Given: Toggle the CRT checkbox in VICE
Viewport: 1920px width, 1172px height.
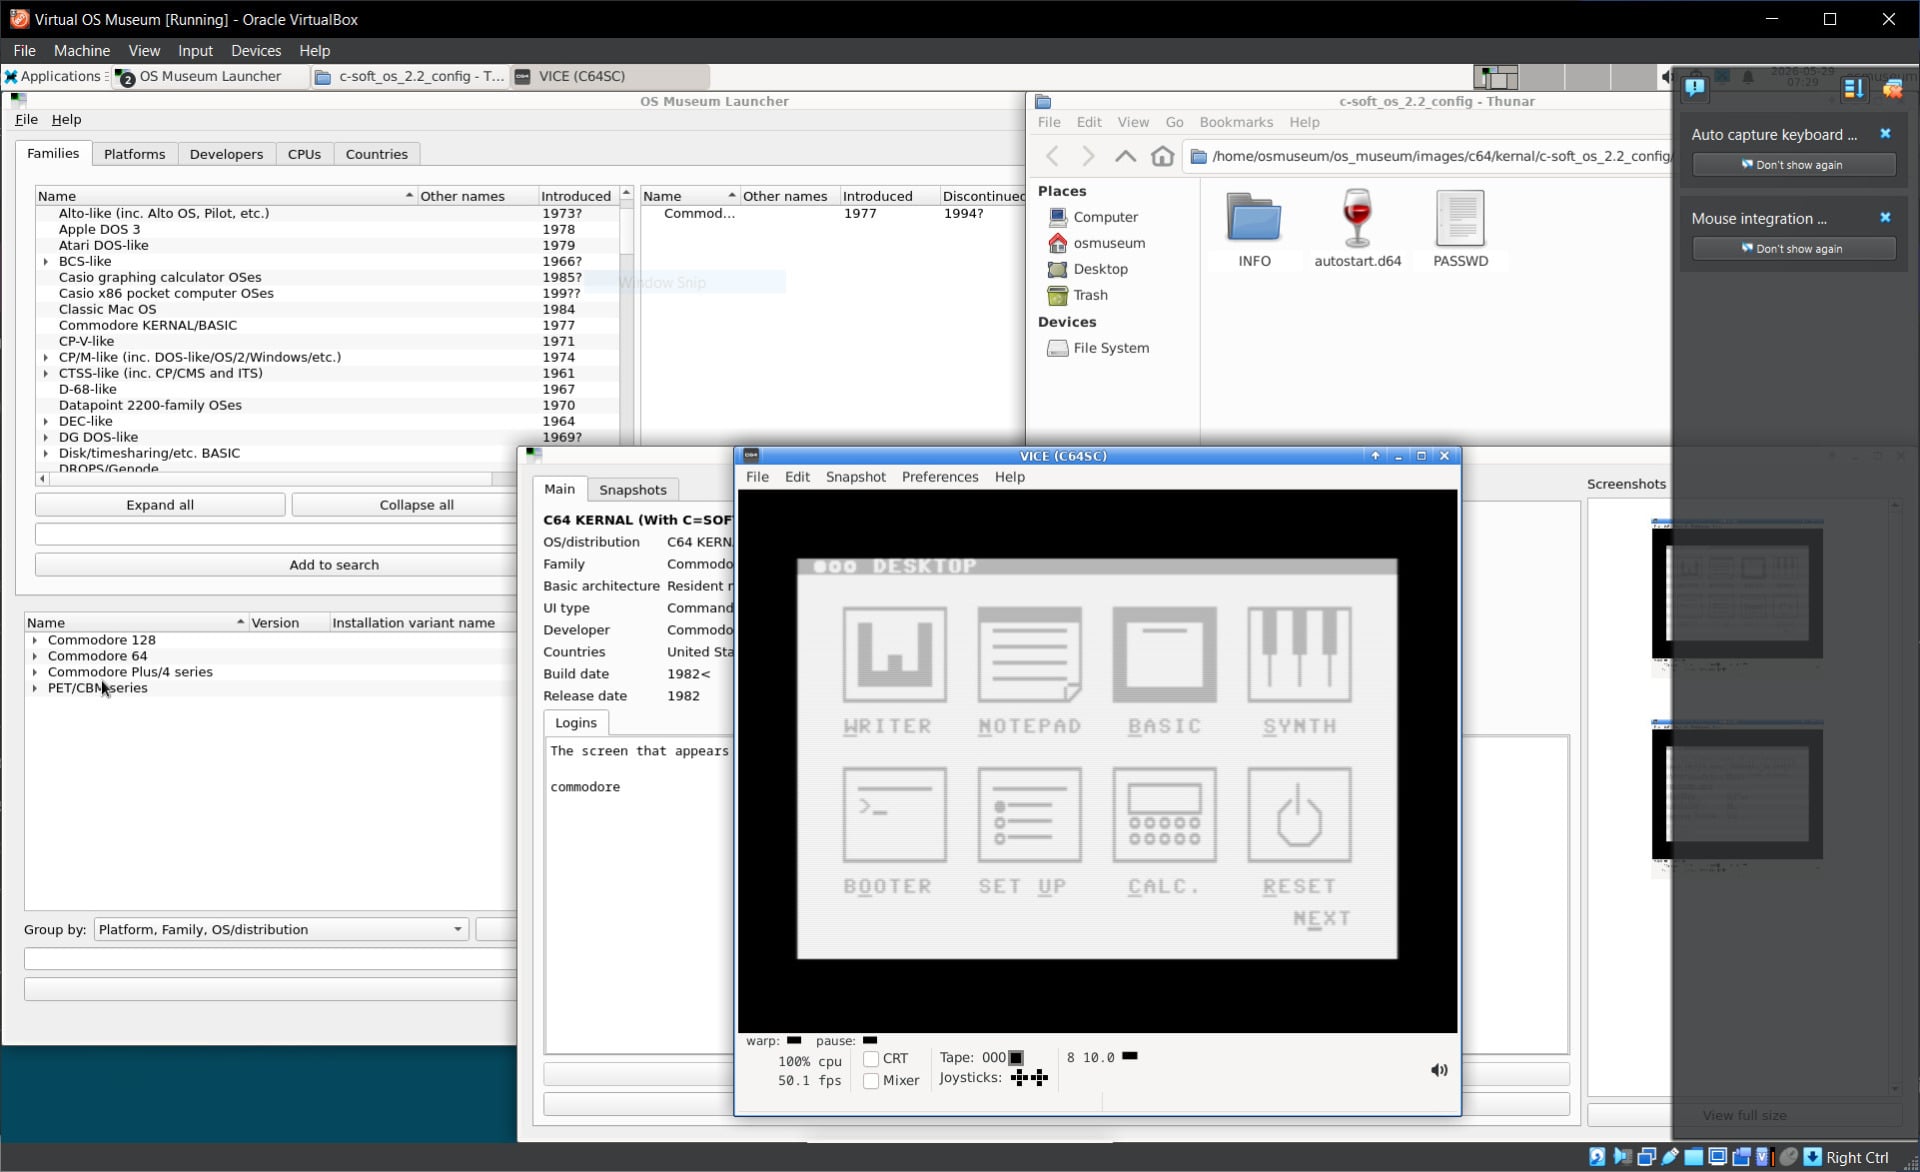Looking at the screenshot, I should click(871, 1058).
